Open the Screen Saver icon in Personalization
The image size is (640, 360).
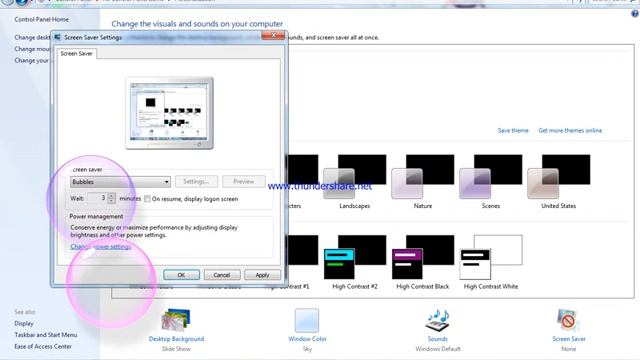pos(568,320)
